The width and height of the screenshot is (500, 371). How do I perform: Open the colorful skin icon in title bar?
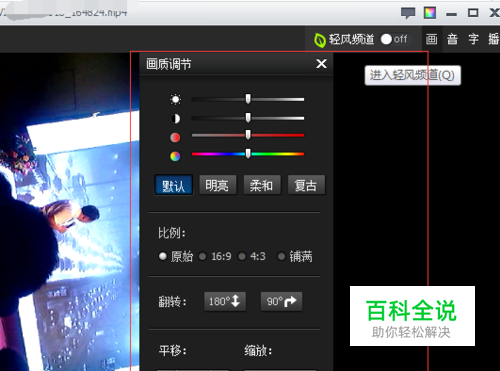(x=430, y=13)
